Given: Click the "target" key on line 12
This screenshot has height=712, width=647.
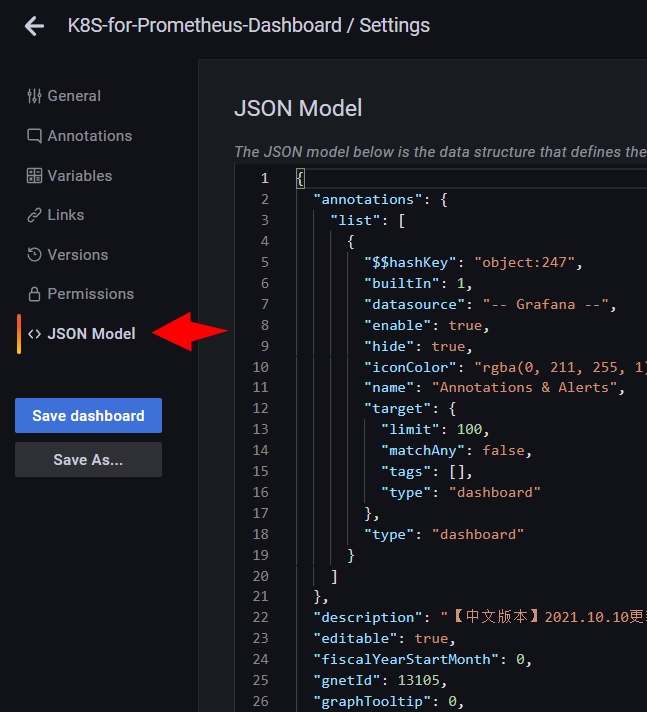Looking at the screenshot, I should 398,408.
